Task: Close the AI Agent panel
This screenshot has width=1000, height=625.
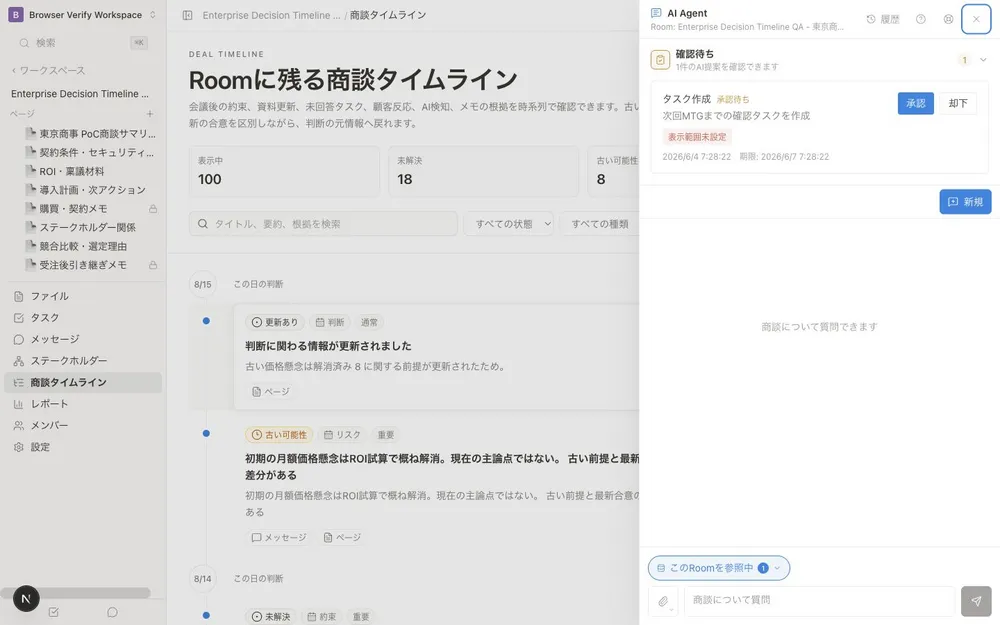Action: click(976, 19)
